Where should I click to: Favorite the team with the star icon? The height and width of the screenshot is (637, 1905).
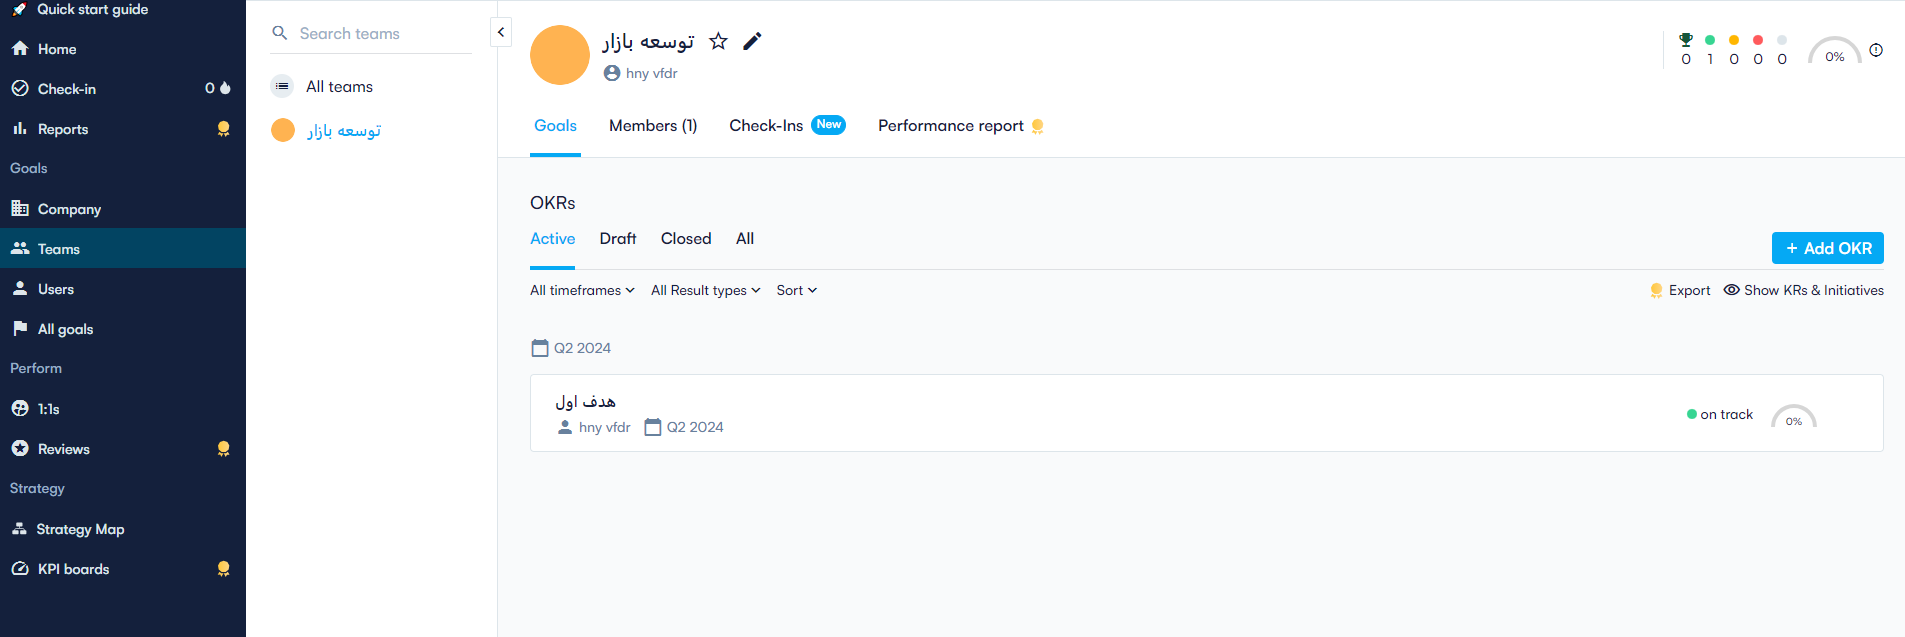[x=718, y=41]
